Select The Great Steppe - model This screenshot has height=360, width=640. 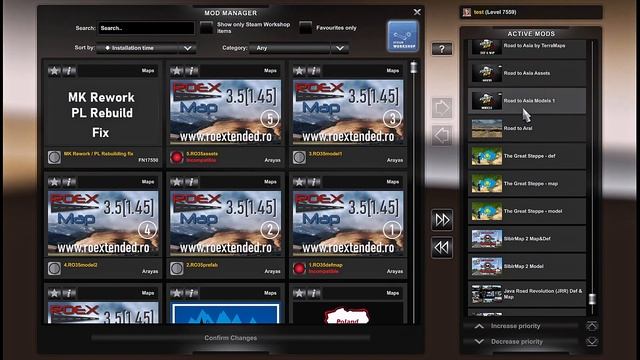click(527, 211)
